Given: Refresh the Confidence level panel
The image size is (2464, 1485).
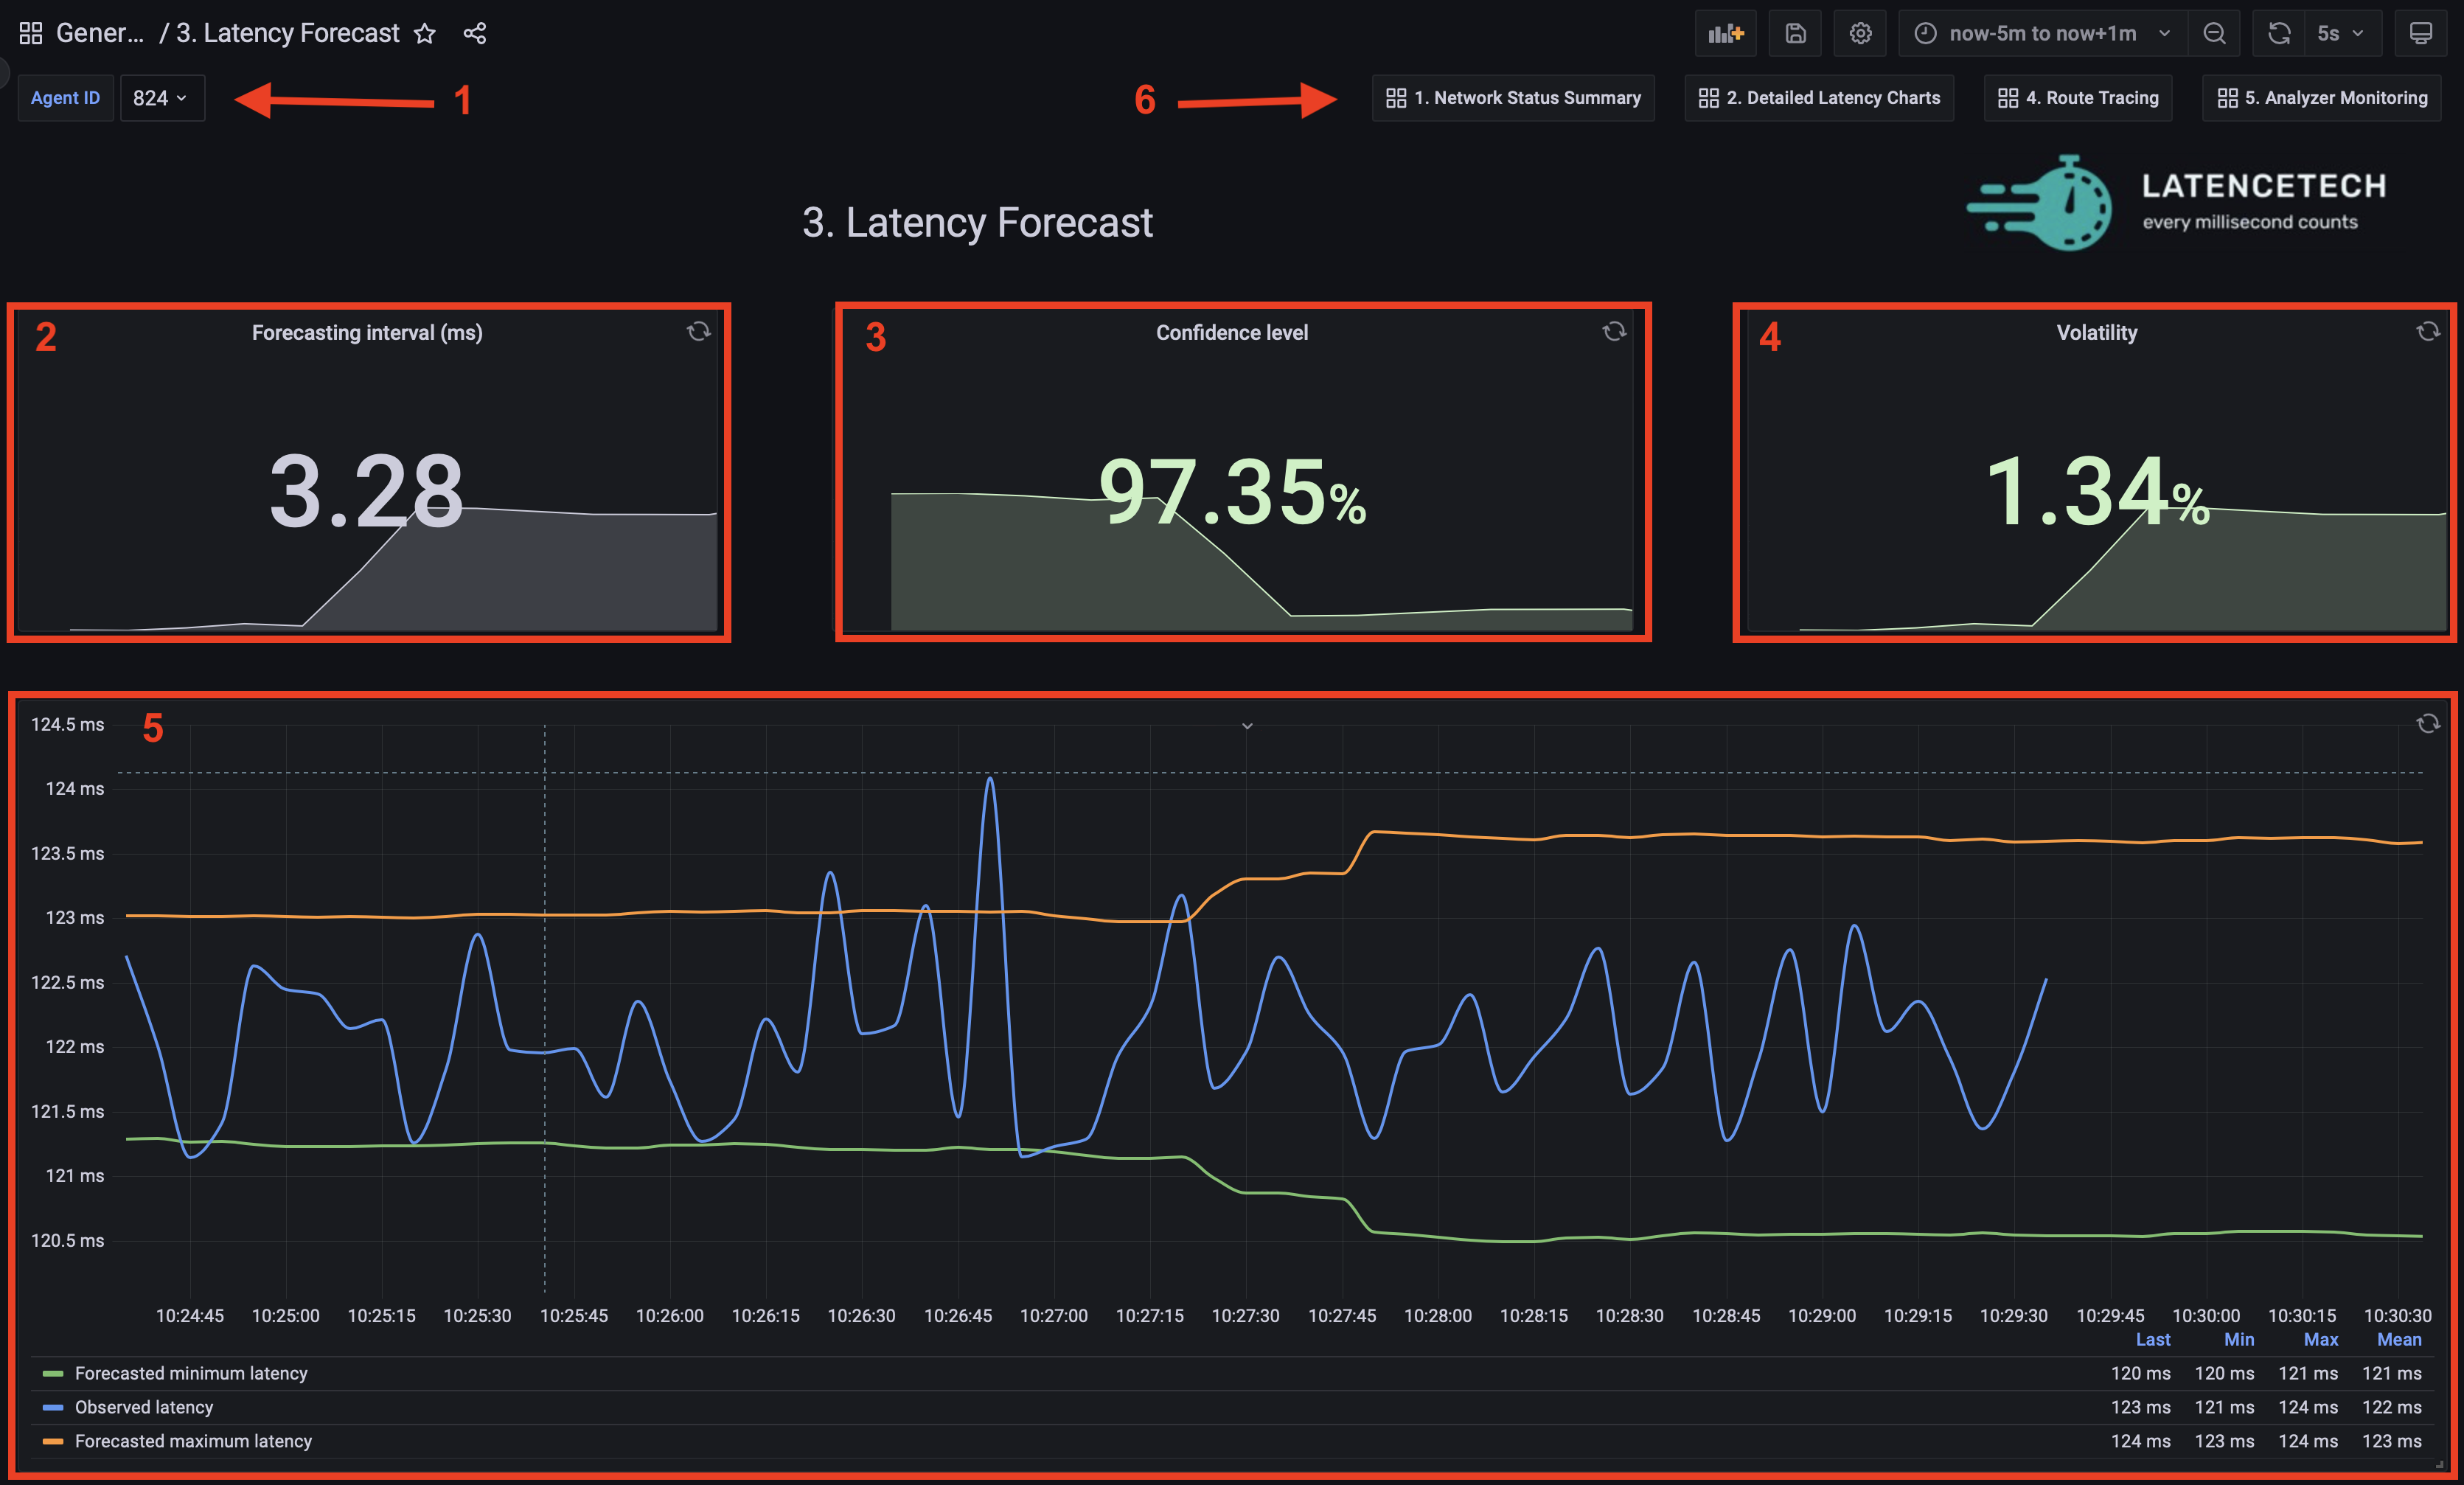Looking at the screenshot, I should click(1614, 331).
